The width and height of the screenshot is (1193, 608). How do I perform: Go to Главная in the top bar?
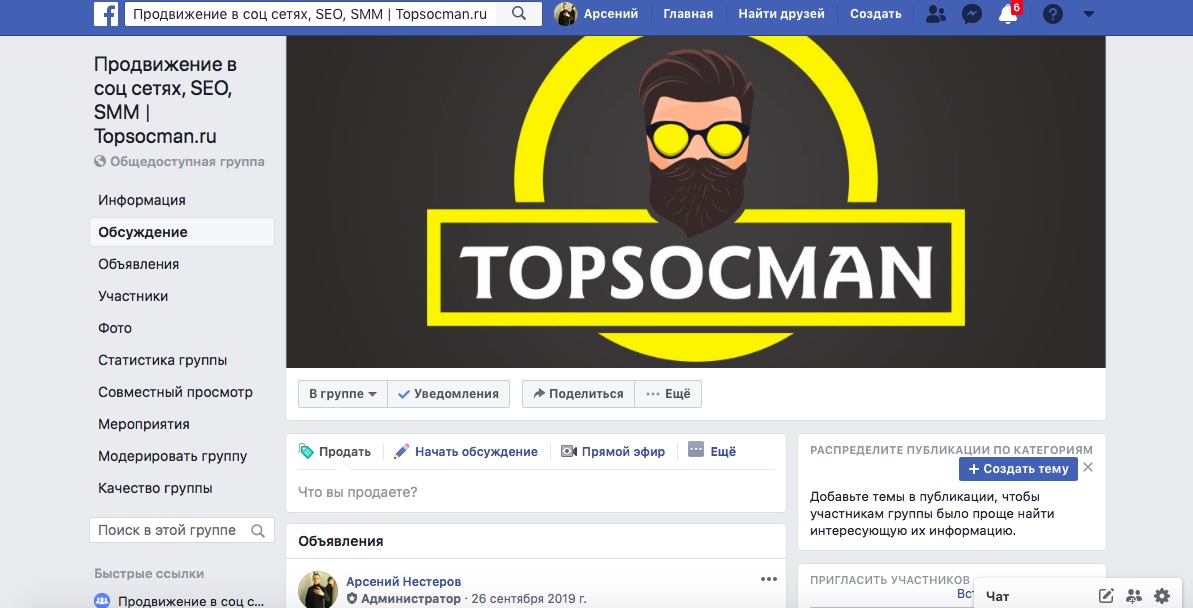tap(688, 14)
